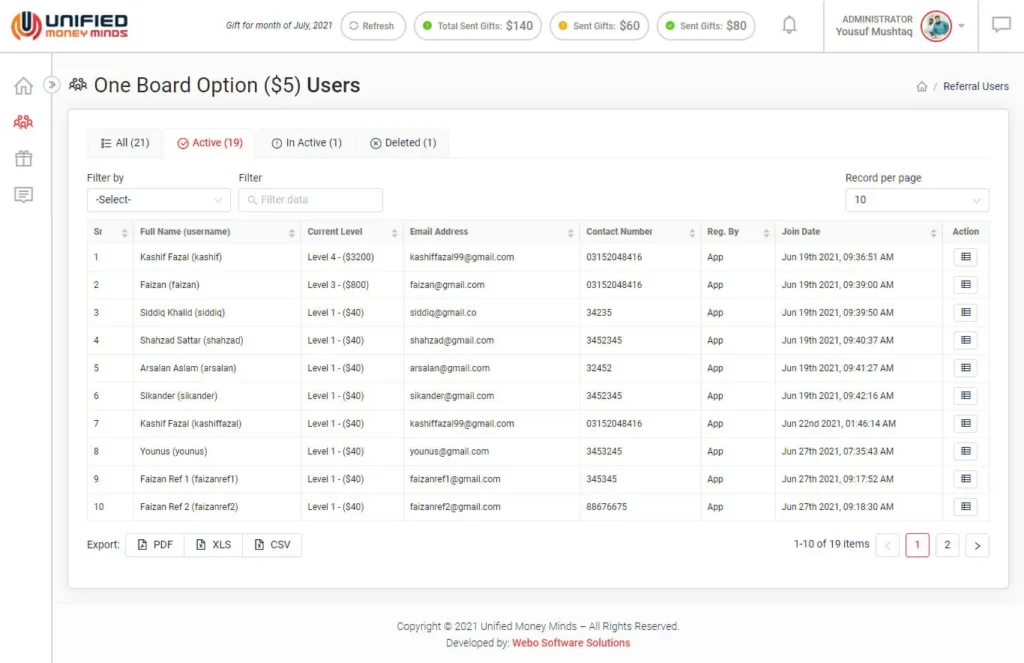Switch to the Deleted (1) tab
This screenshot has width=1024, height=663.
403,143
